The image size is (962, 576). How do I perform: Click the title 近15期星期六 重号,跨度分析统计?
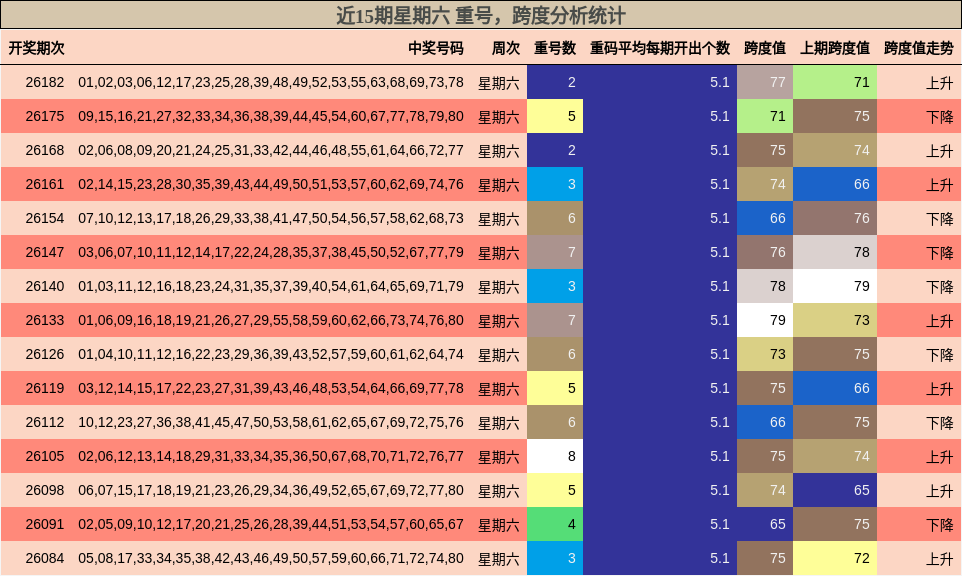click(481, 15)
